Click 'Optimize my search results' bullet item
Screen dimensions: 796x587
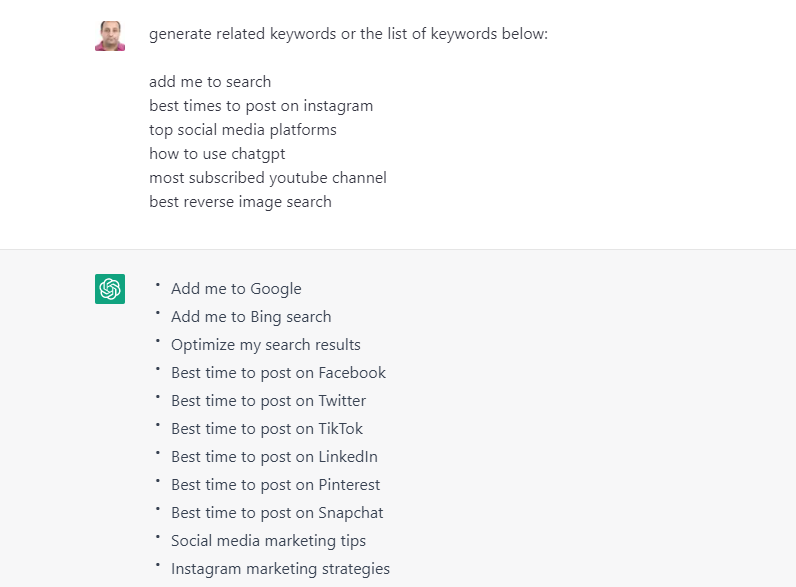point(266,345)
